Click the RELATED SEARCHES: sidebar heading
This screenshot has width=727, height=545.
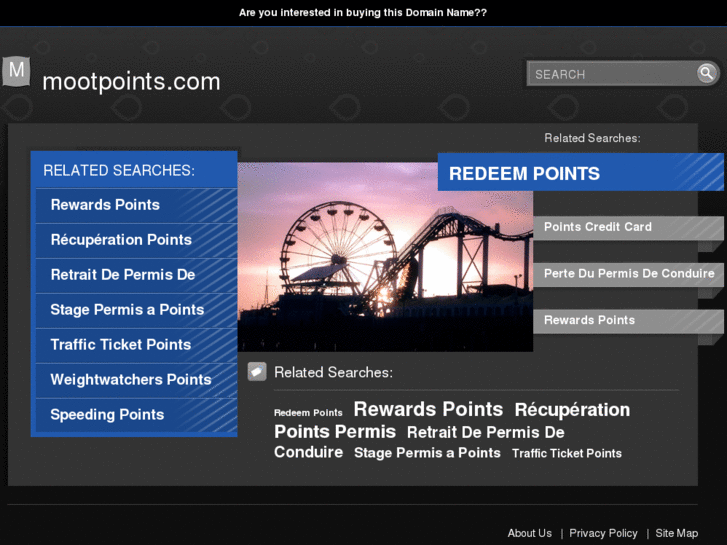click(119, 171)
